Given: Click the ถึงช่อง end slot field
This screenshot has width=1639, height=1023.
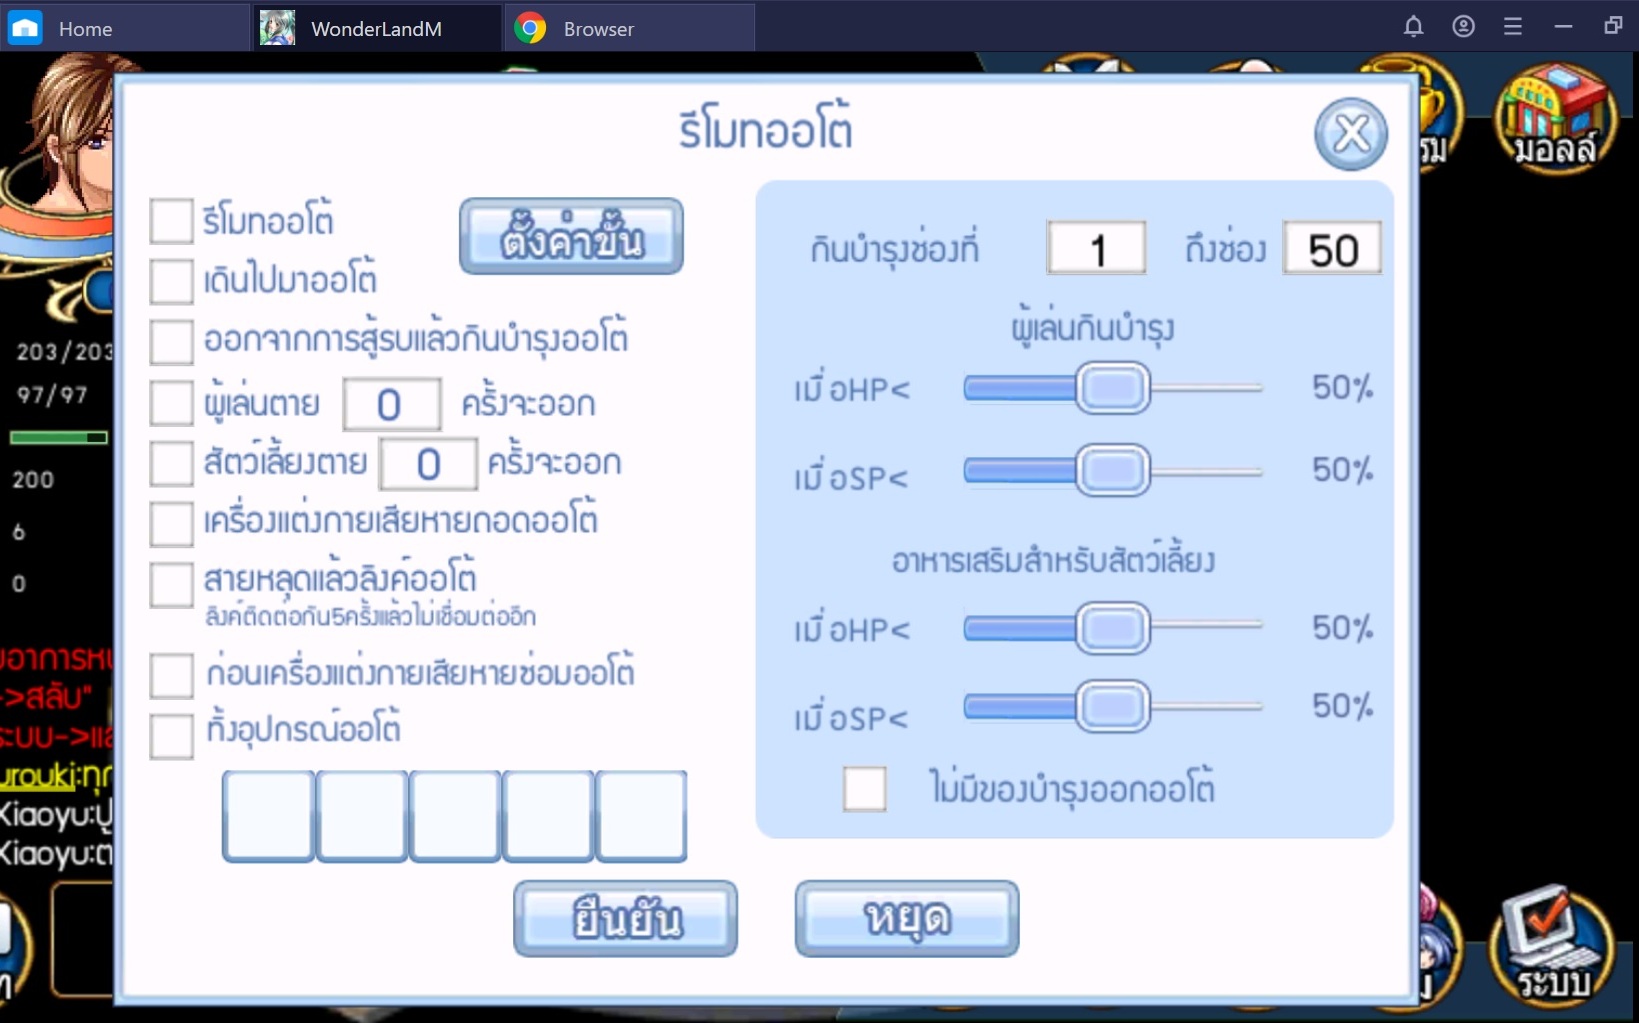Looking at the screenshot, I should [x=1332, y=248].
